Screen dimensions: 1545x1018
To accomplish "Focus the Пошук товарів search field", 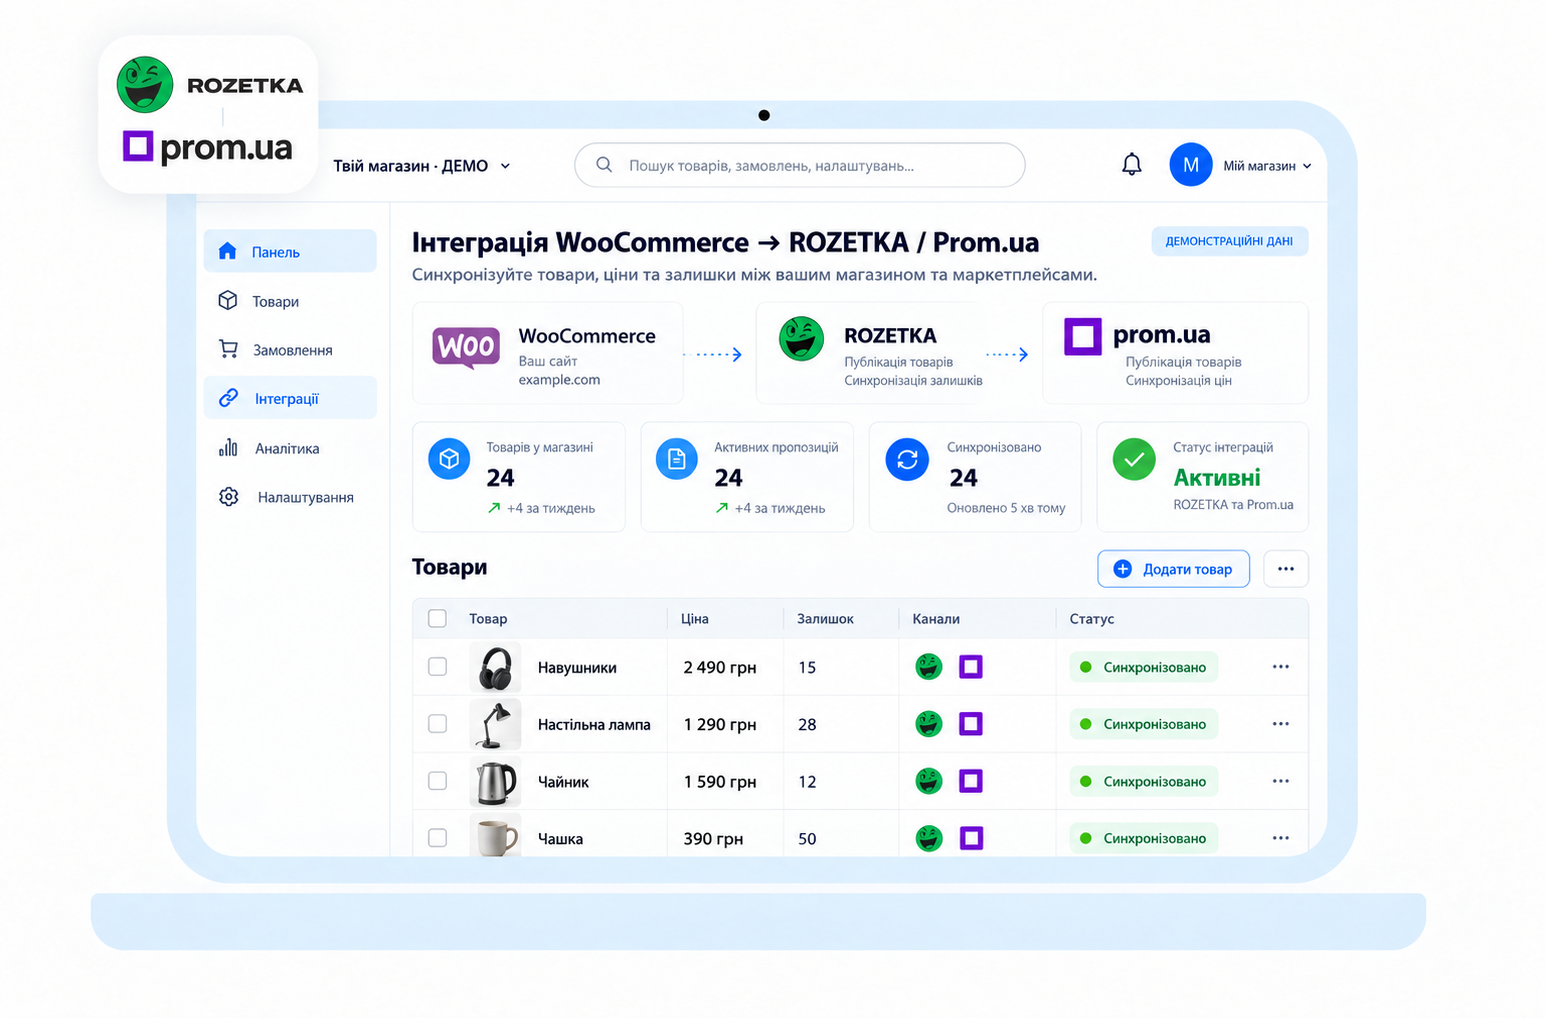I will coord(800,165).
